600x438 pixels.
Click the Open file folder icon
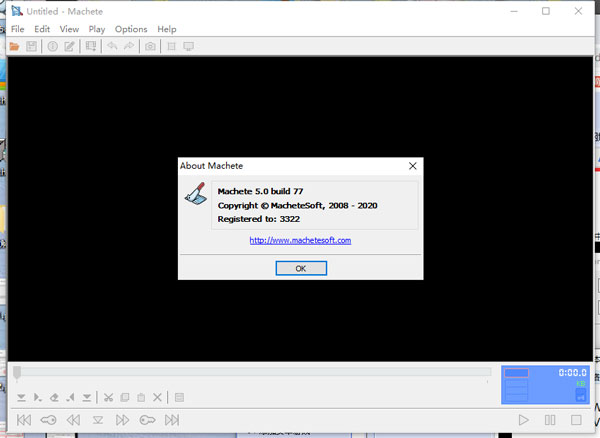coord(15,47)
